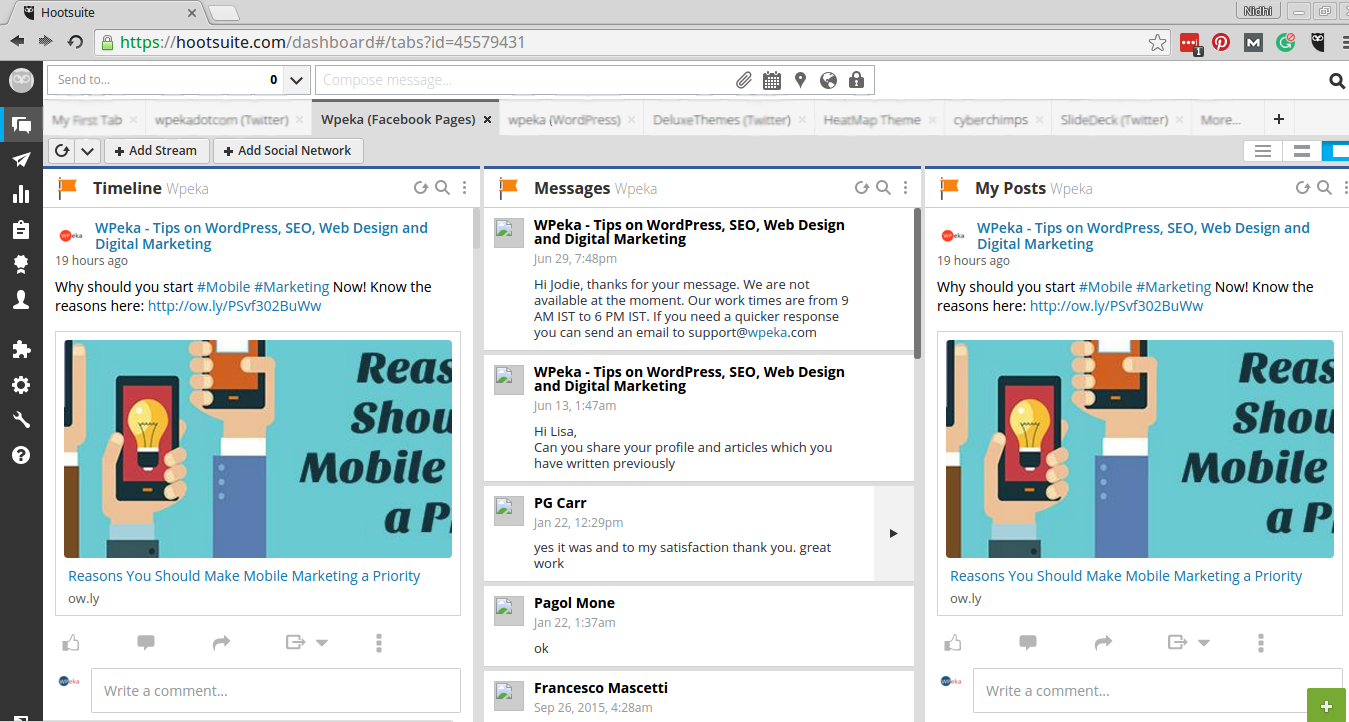This screenshot has height=722, width=1349.
Task: Open the Publisher paper-plane icon in sidebar
Action: (x=21, y=159)
